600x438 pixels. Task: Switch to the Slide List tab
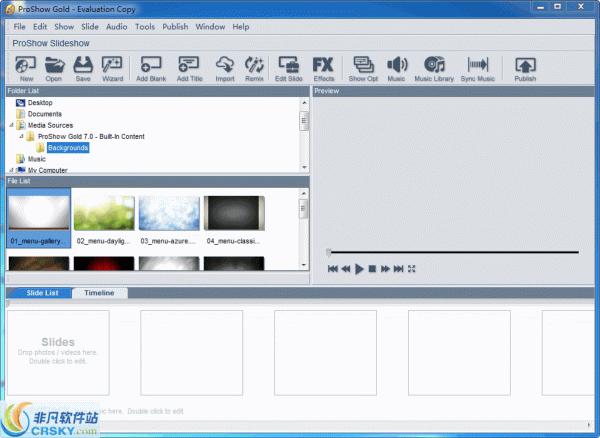click(x=42, y=293)
